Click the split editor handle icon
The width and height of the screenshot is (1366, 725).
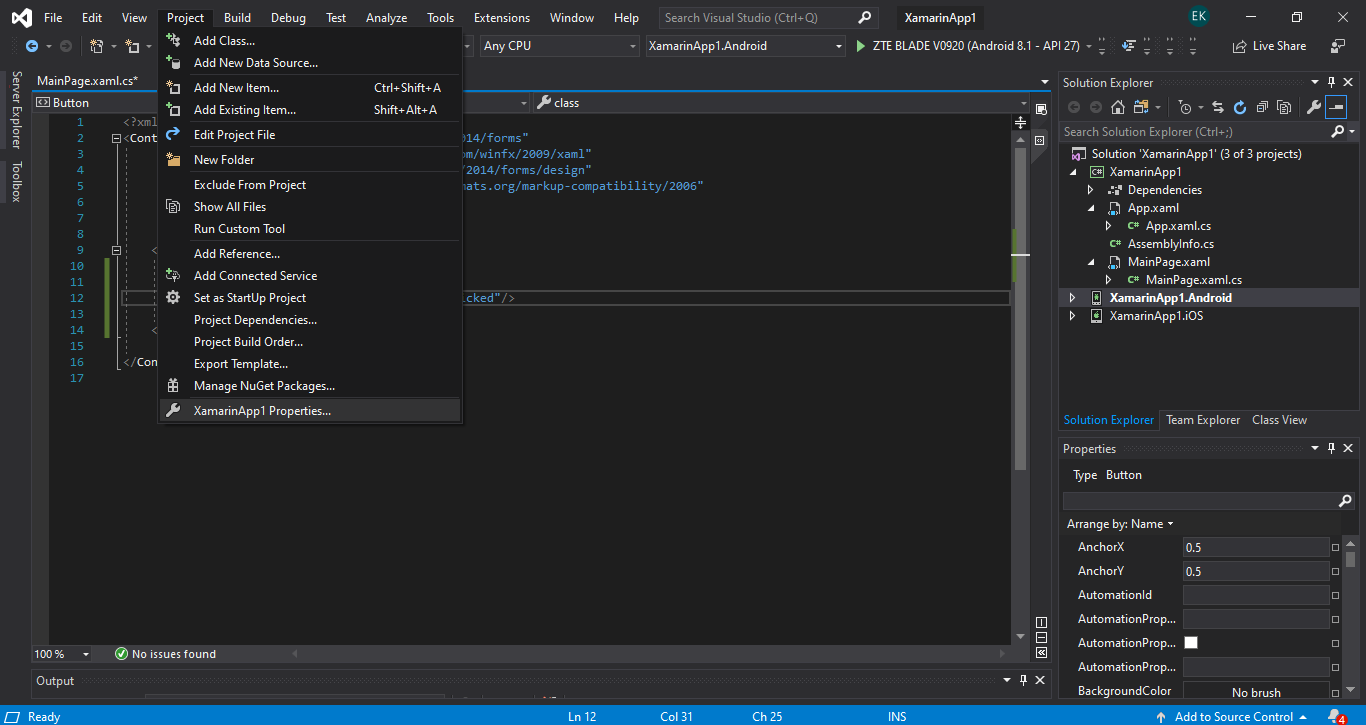1021,122
